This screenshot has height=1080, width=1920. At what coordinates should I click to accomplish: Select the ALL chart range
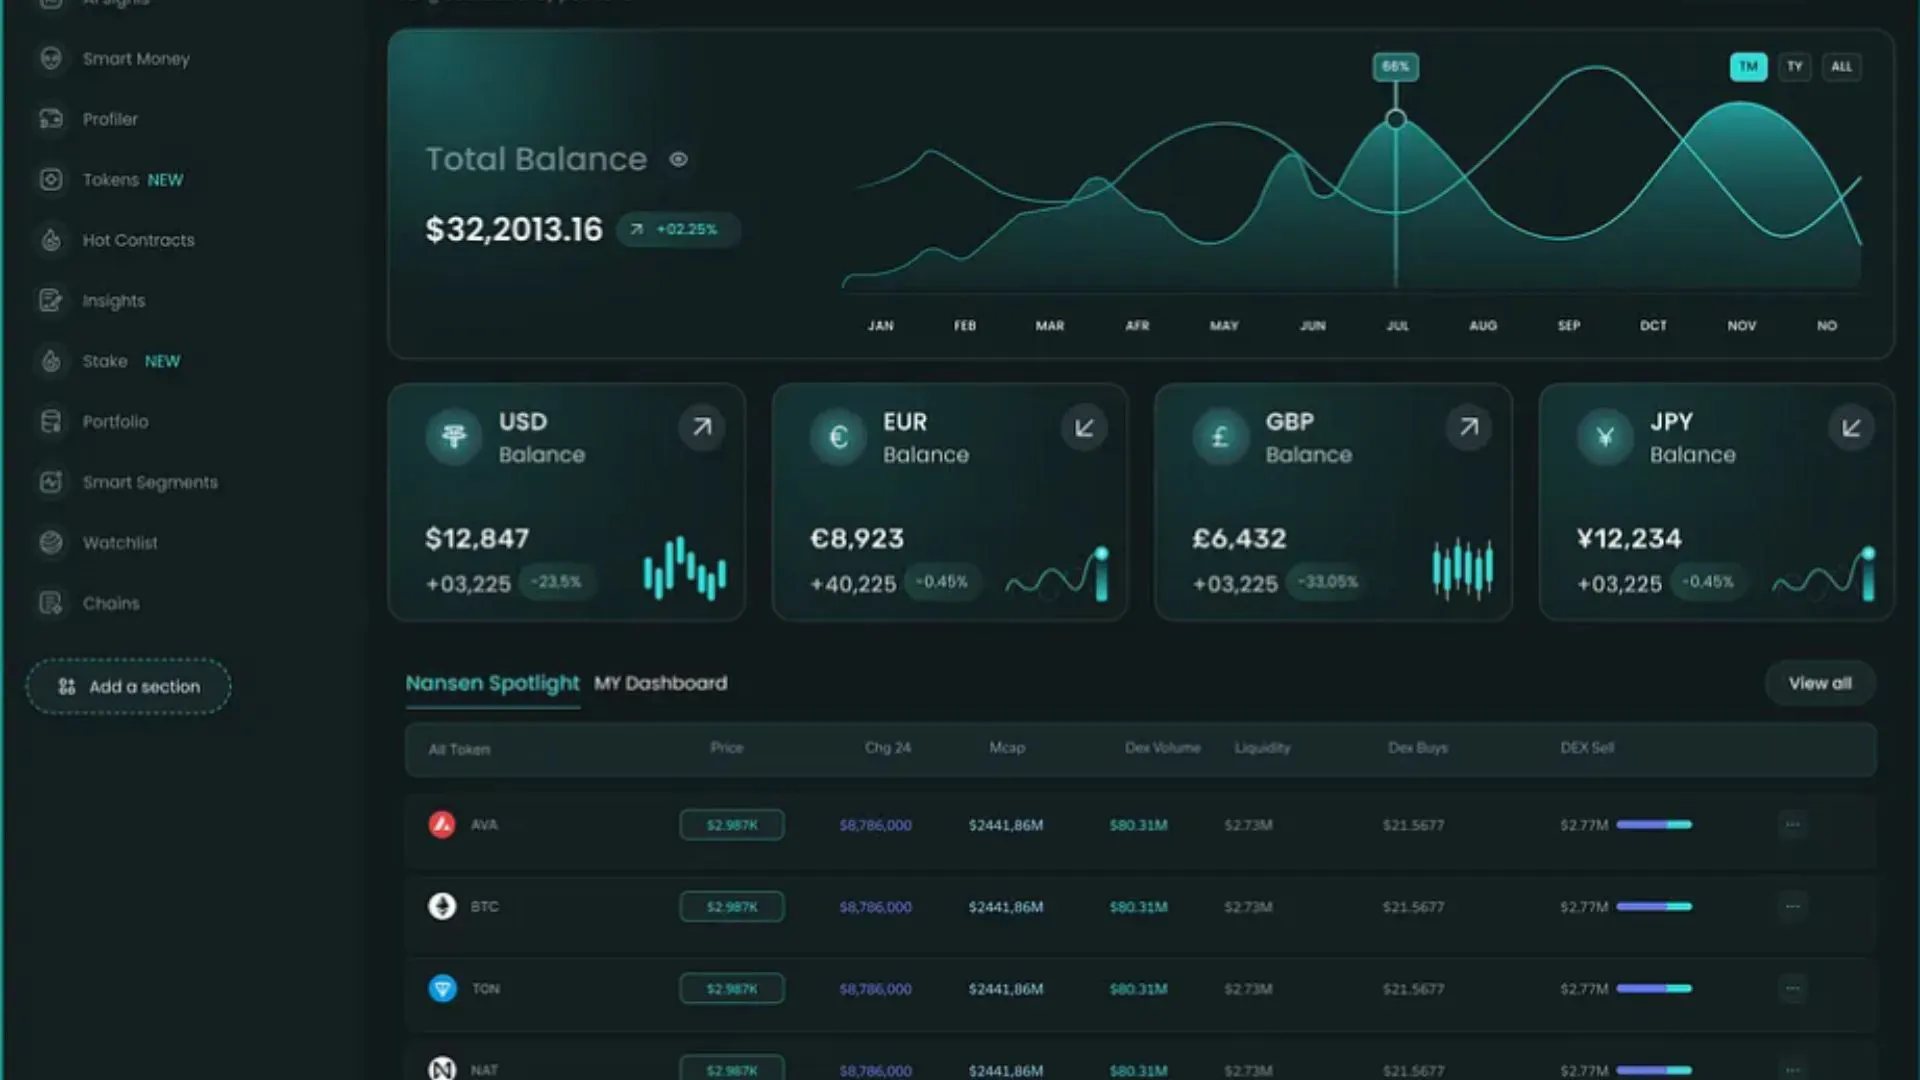[1841, 67]
